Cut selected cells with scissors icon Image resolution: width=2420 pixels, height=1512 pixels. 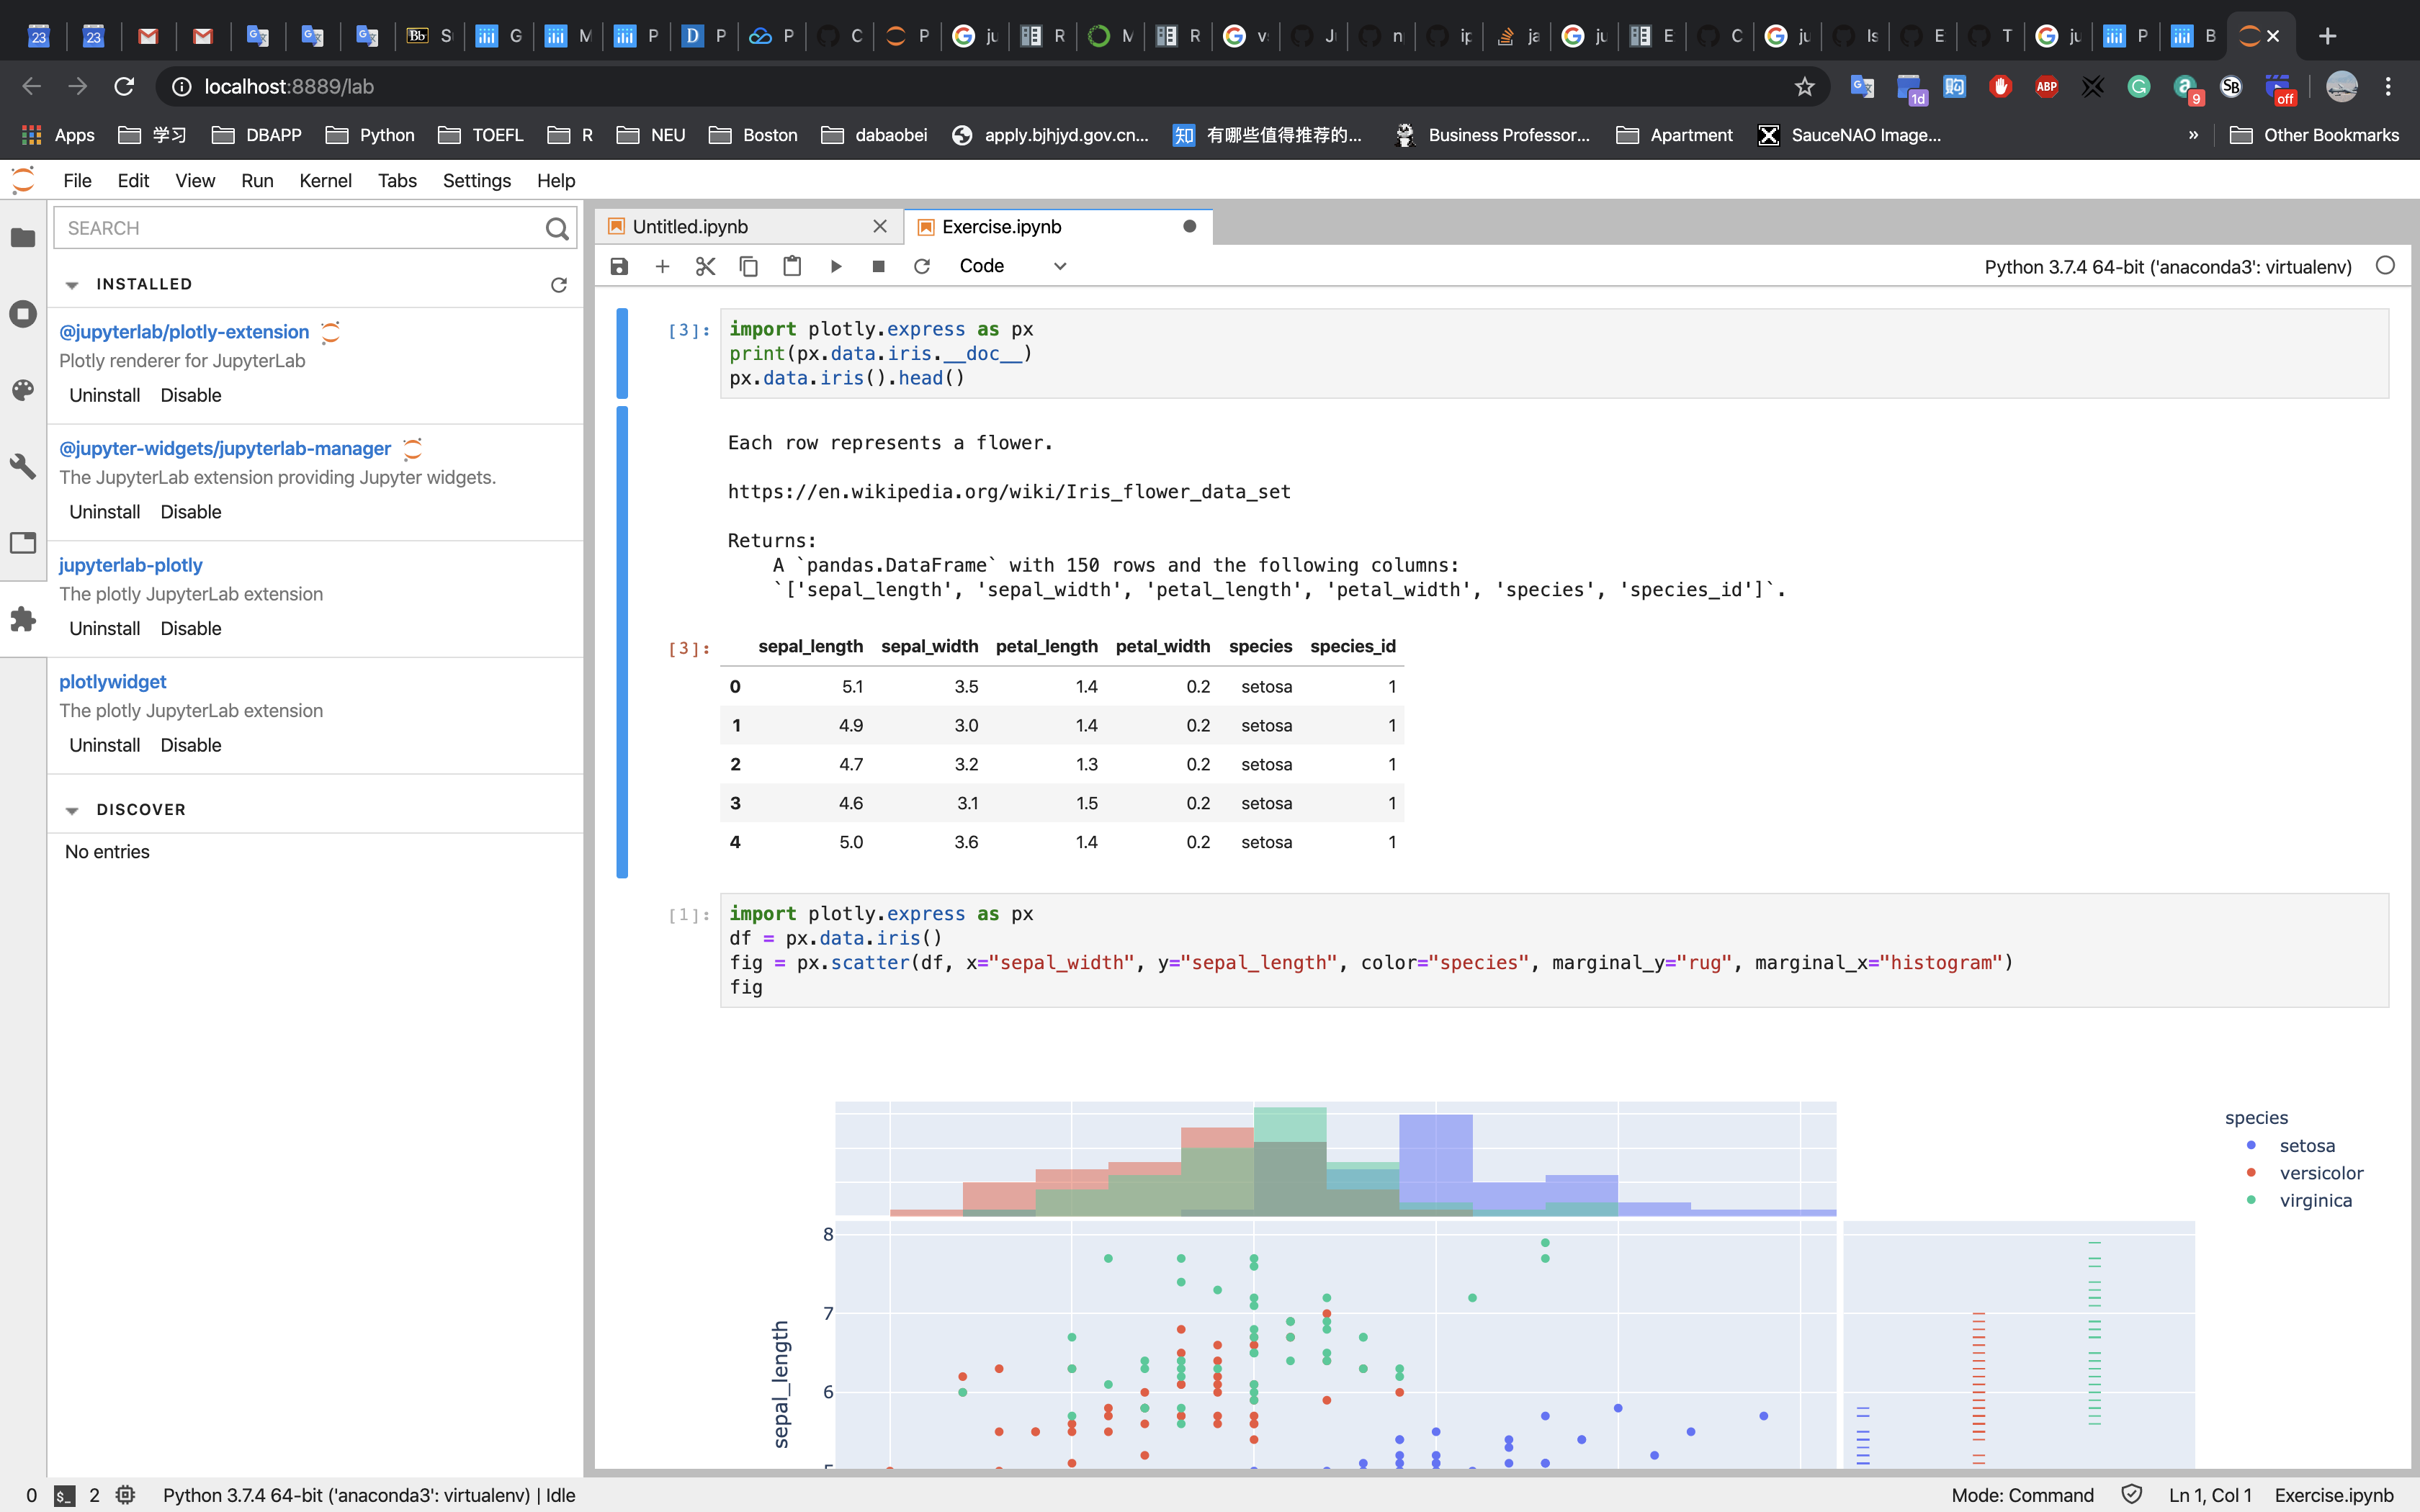coord(705,266)
